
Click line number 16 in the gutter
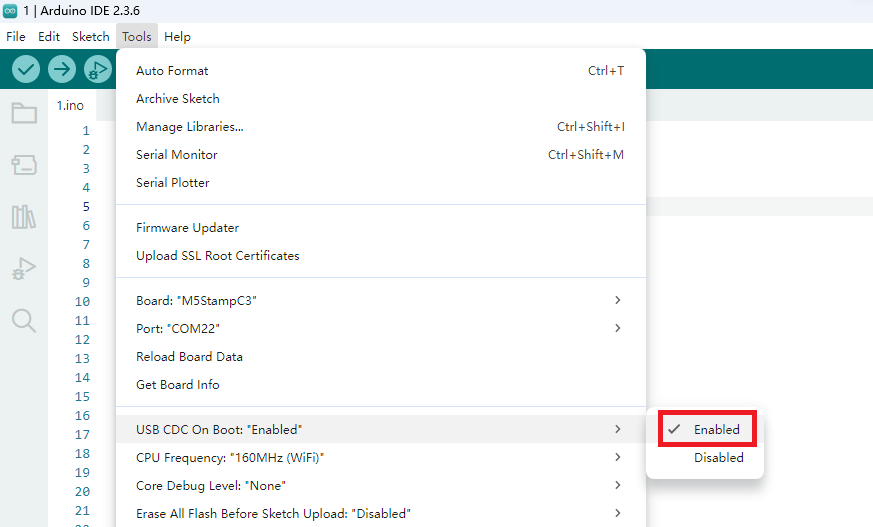click(82, 416)
